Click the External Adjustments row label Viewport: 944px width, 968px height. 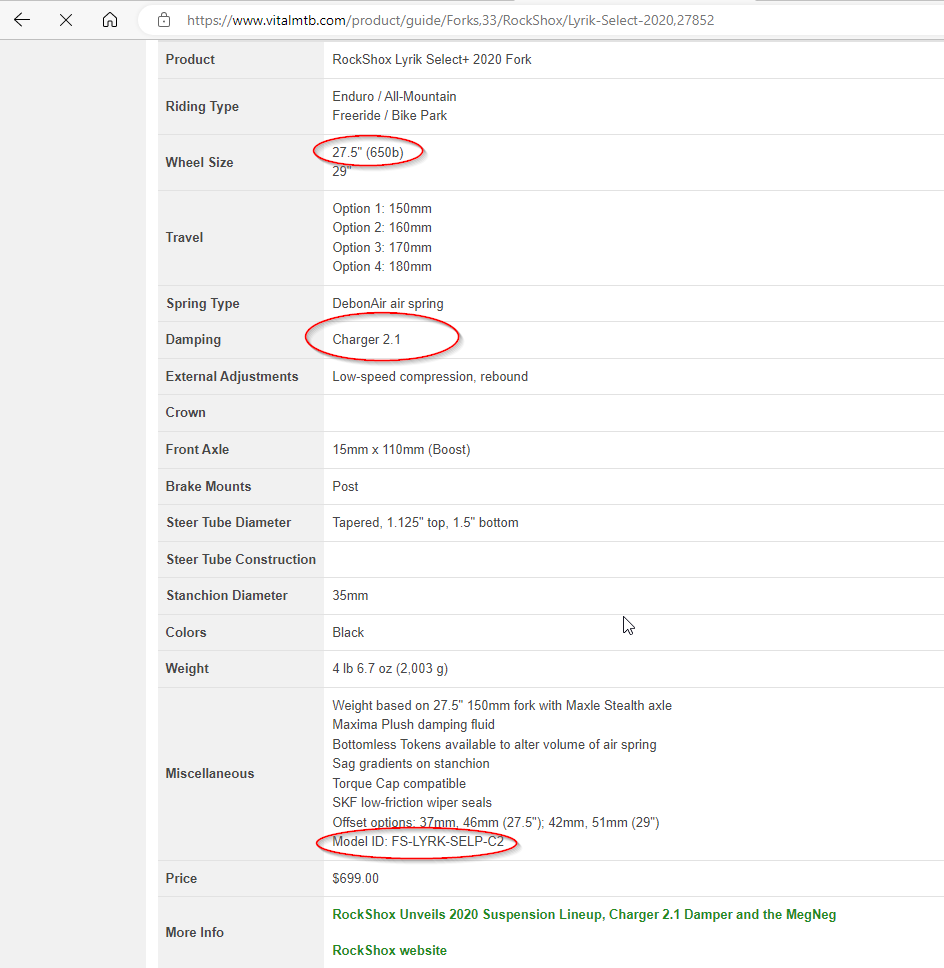232,377
